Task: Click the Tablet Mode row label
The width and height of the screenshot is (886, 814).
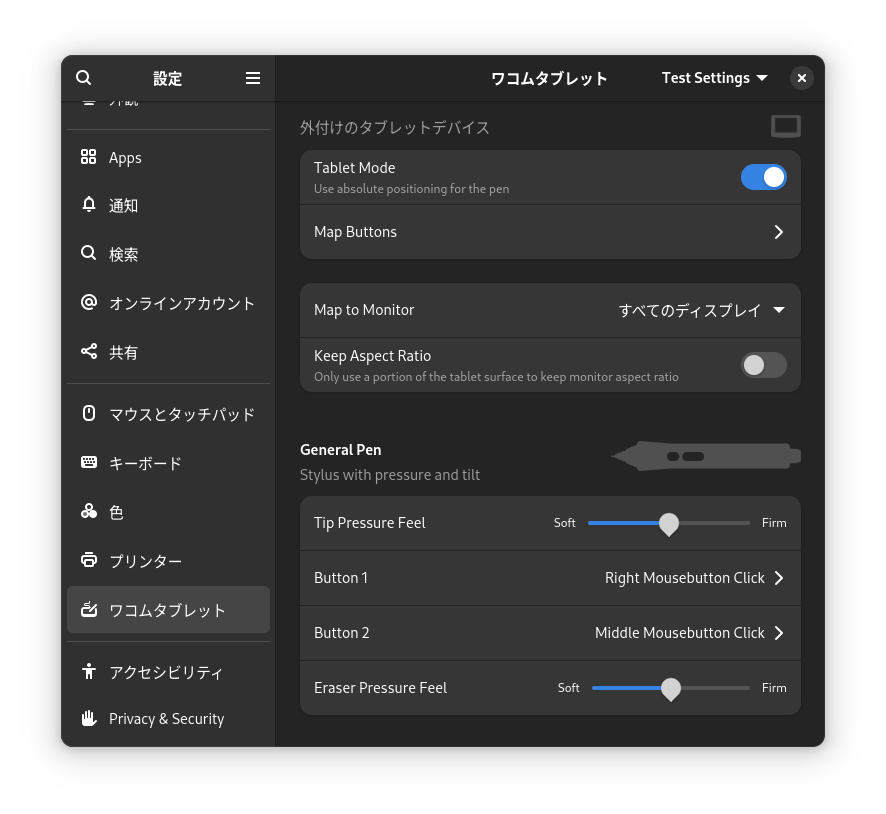Action: coord(354,168)
